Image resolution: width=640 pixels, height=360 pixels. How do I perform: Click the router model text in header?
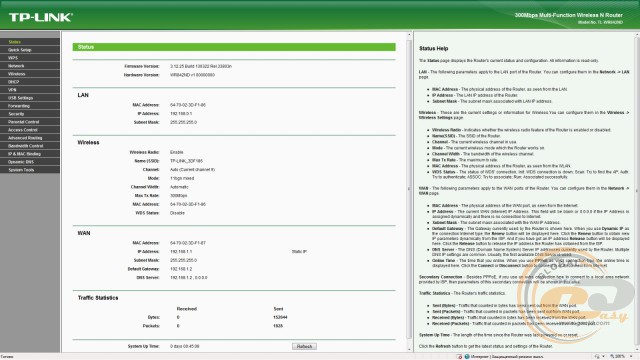(568, 15)
